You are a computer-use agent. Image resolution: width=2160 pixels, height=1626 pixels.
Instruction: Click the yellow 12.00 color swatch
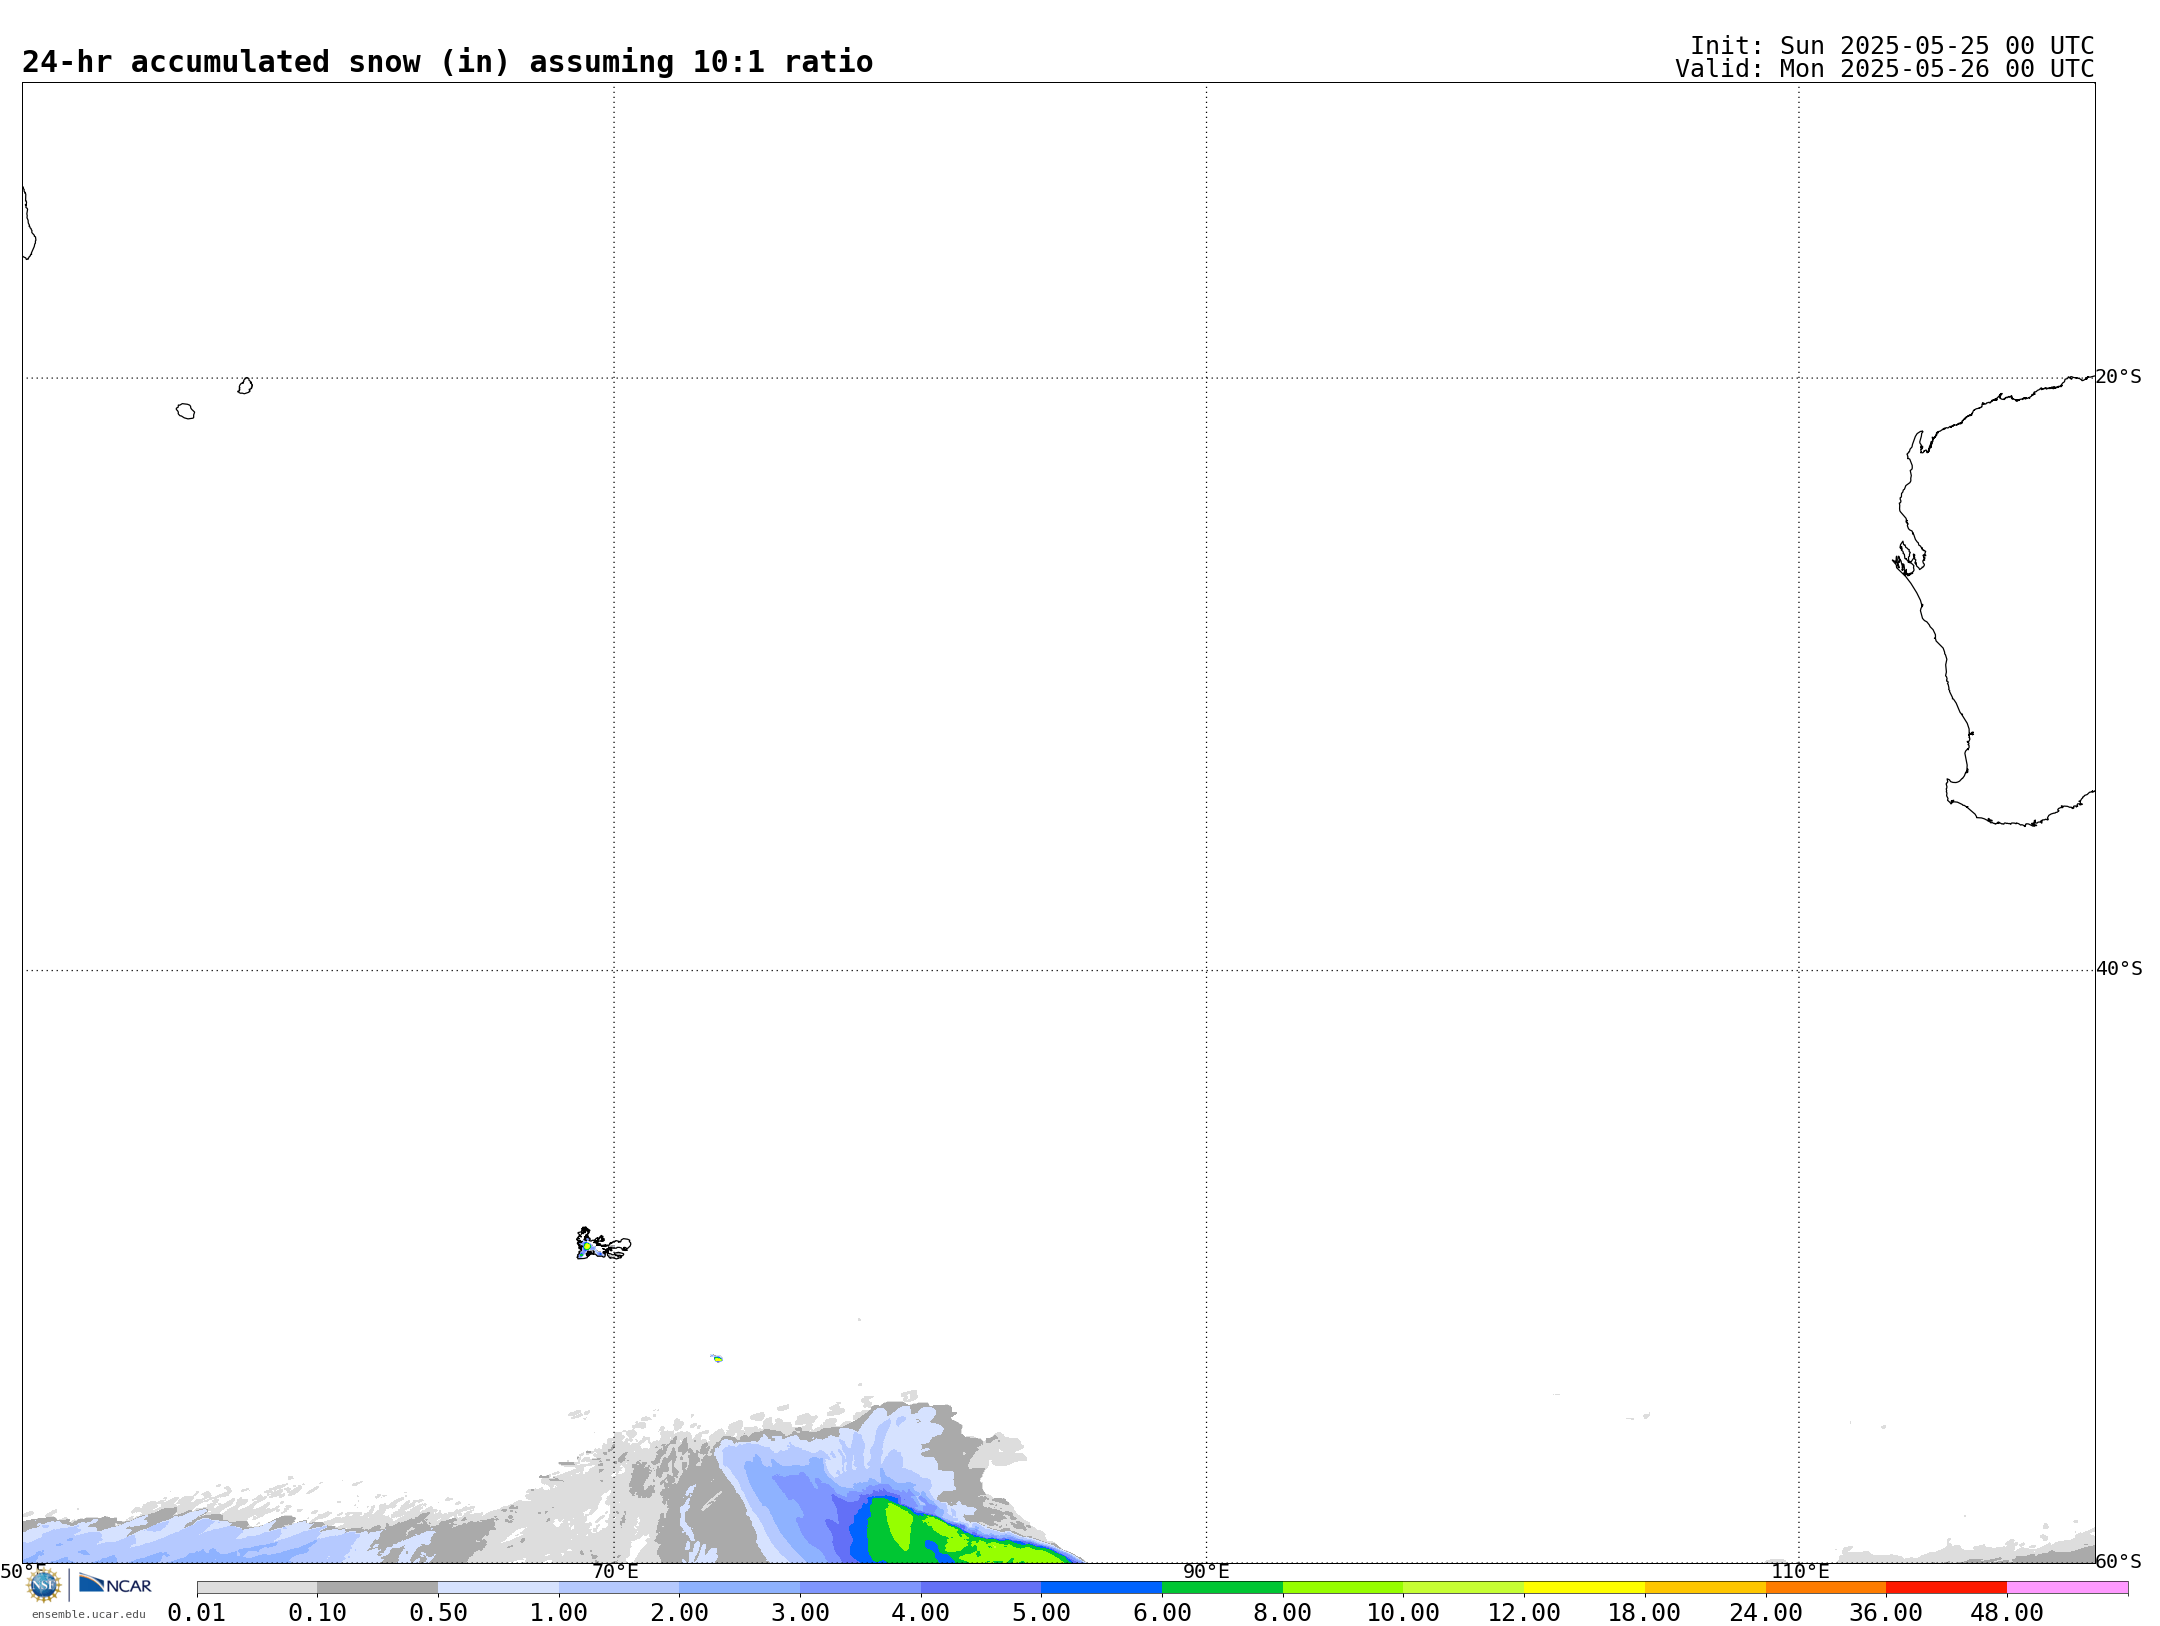coord(1584,1588)
